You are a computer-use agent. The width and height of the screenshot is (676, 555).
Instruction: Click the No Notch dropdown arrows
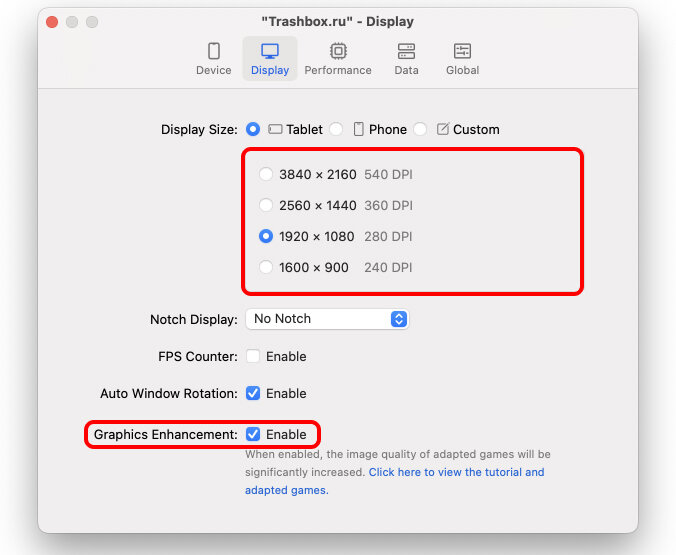[399, 319]
